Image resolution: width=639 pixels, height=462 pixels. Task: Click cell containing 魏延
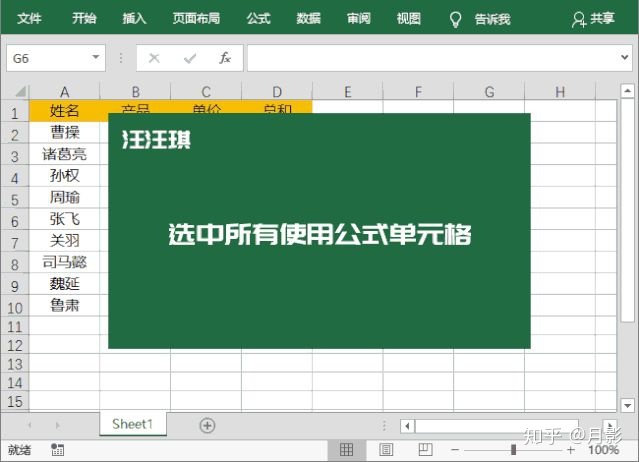(64, 284)
